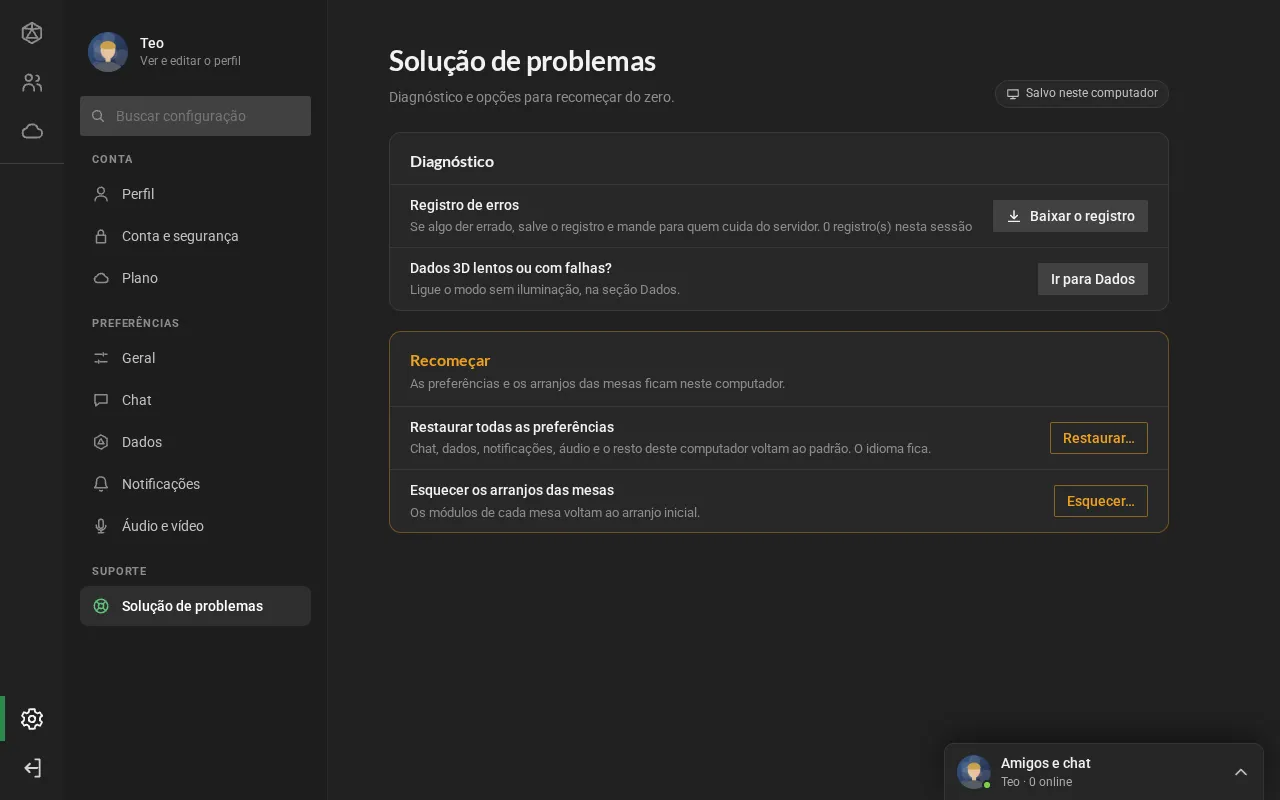Click 'Diagnóstico e opções para recomeçar' subtitle

coord(532,97)
